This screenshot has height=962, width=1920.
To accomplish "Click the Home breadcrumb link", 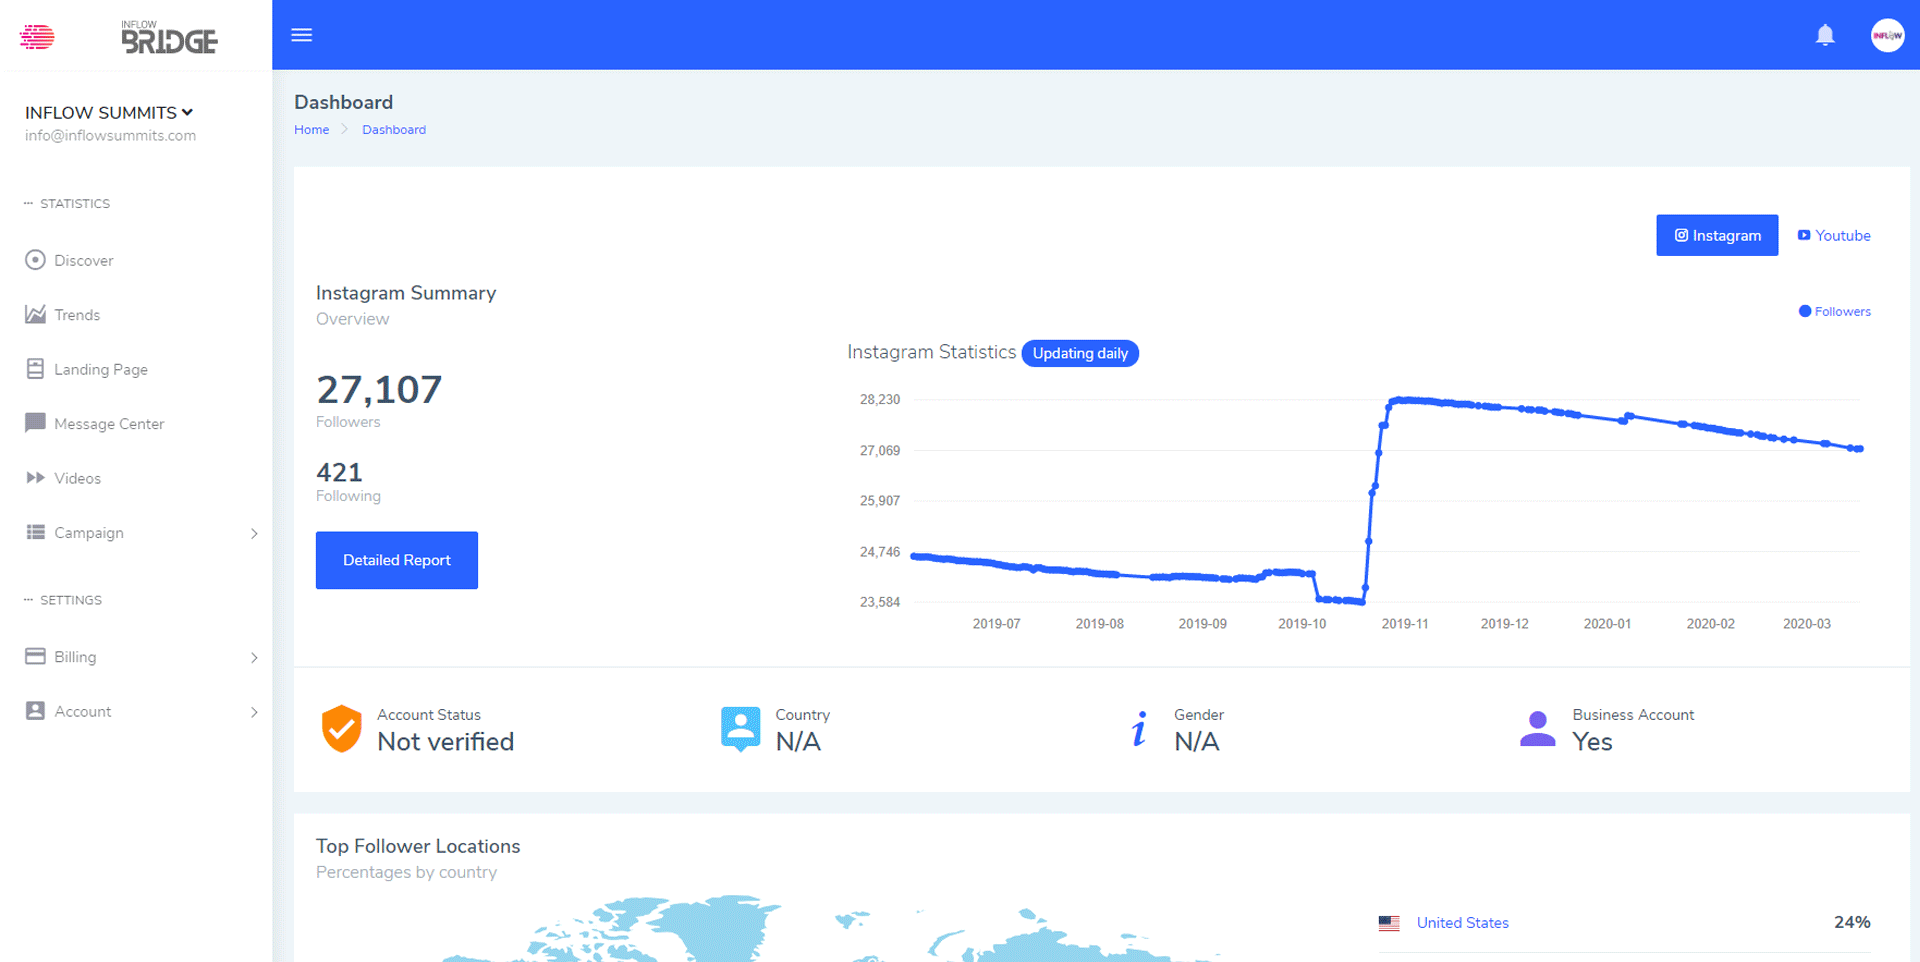I will click(311, 130).
